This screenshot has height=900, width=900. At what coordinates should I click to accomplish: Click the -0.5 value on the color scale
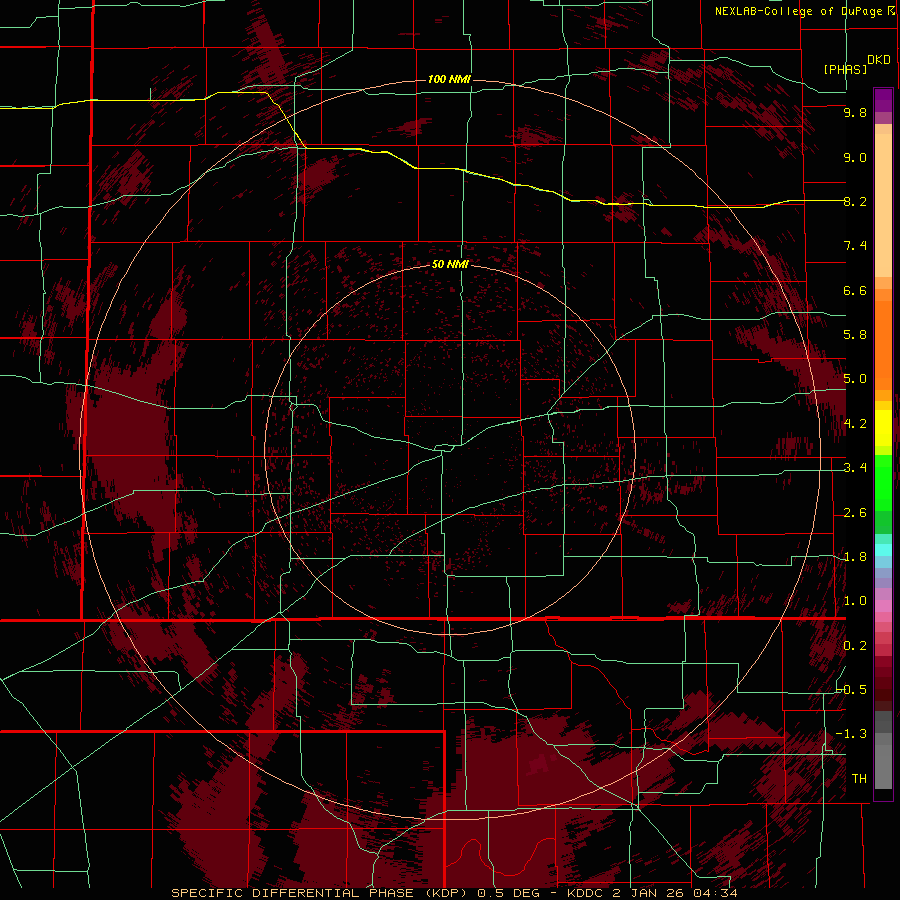point(852,690)
